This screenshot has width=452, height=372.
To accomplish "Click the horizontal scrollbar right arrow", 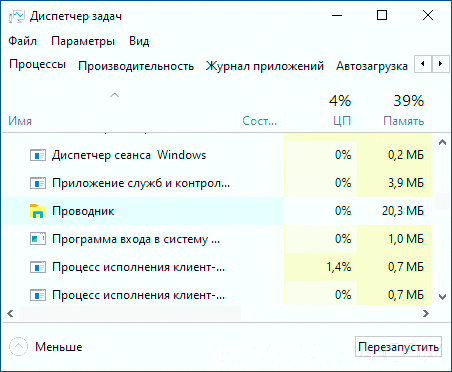I will (426, 313).
